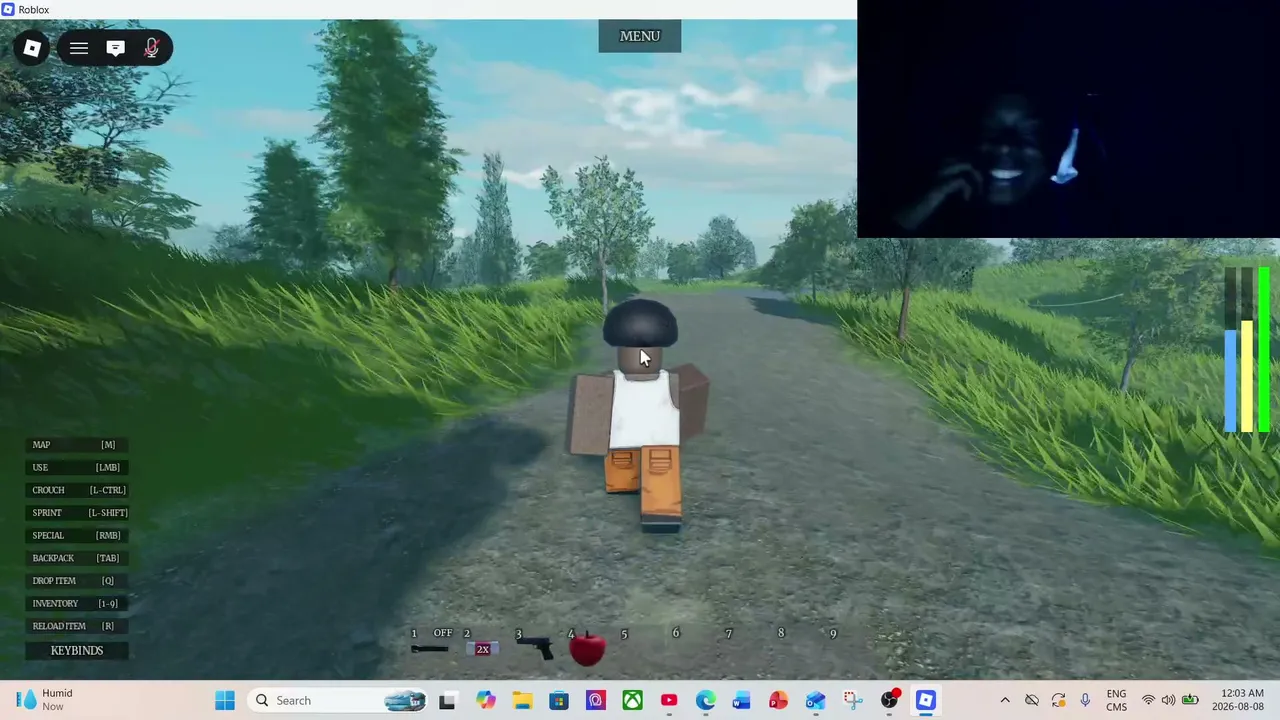Click the KEYBINDS panel header
The width and height of the screenshot is (1280, 720).
tap(77, 650)
